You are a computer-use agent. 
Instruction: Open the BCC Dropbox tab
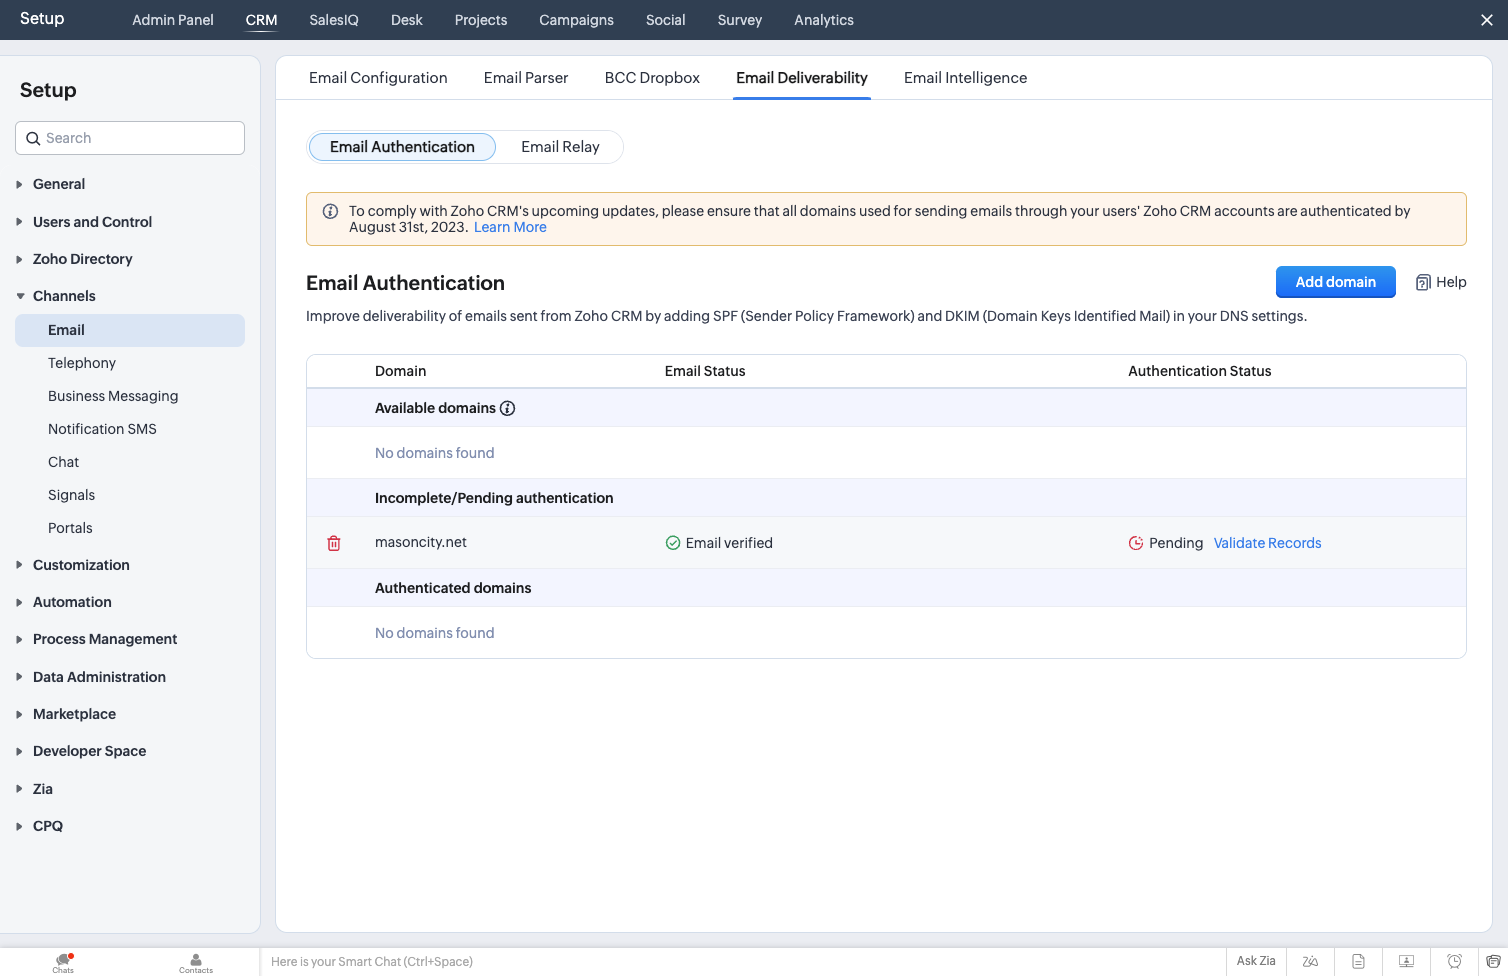click(652, 78)
